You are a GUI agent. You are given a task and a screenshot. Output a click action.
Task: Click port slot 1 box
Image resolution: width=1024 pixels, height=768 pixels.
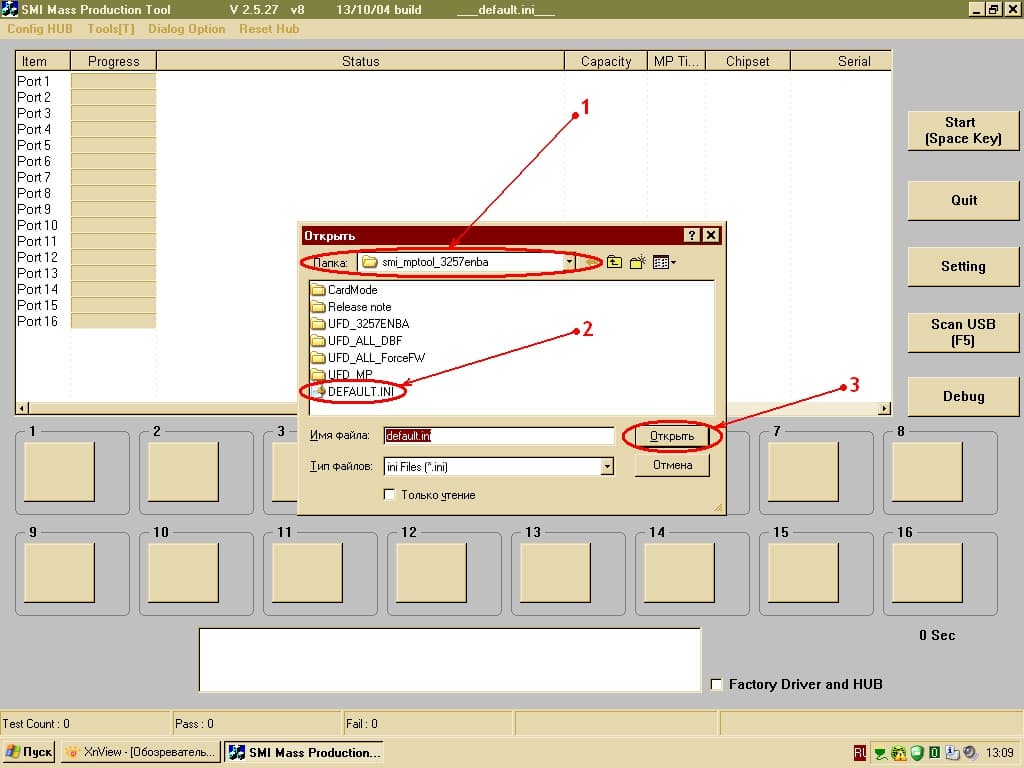coord(59,472)
